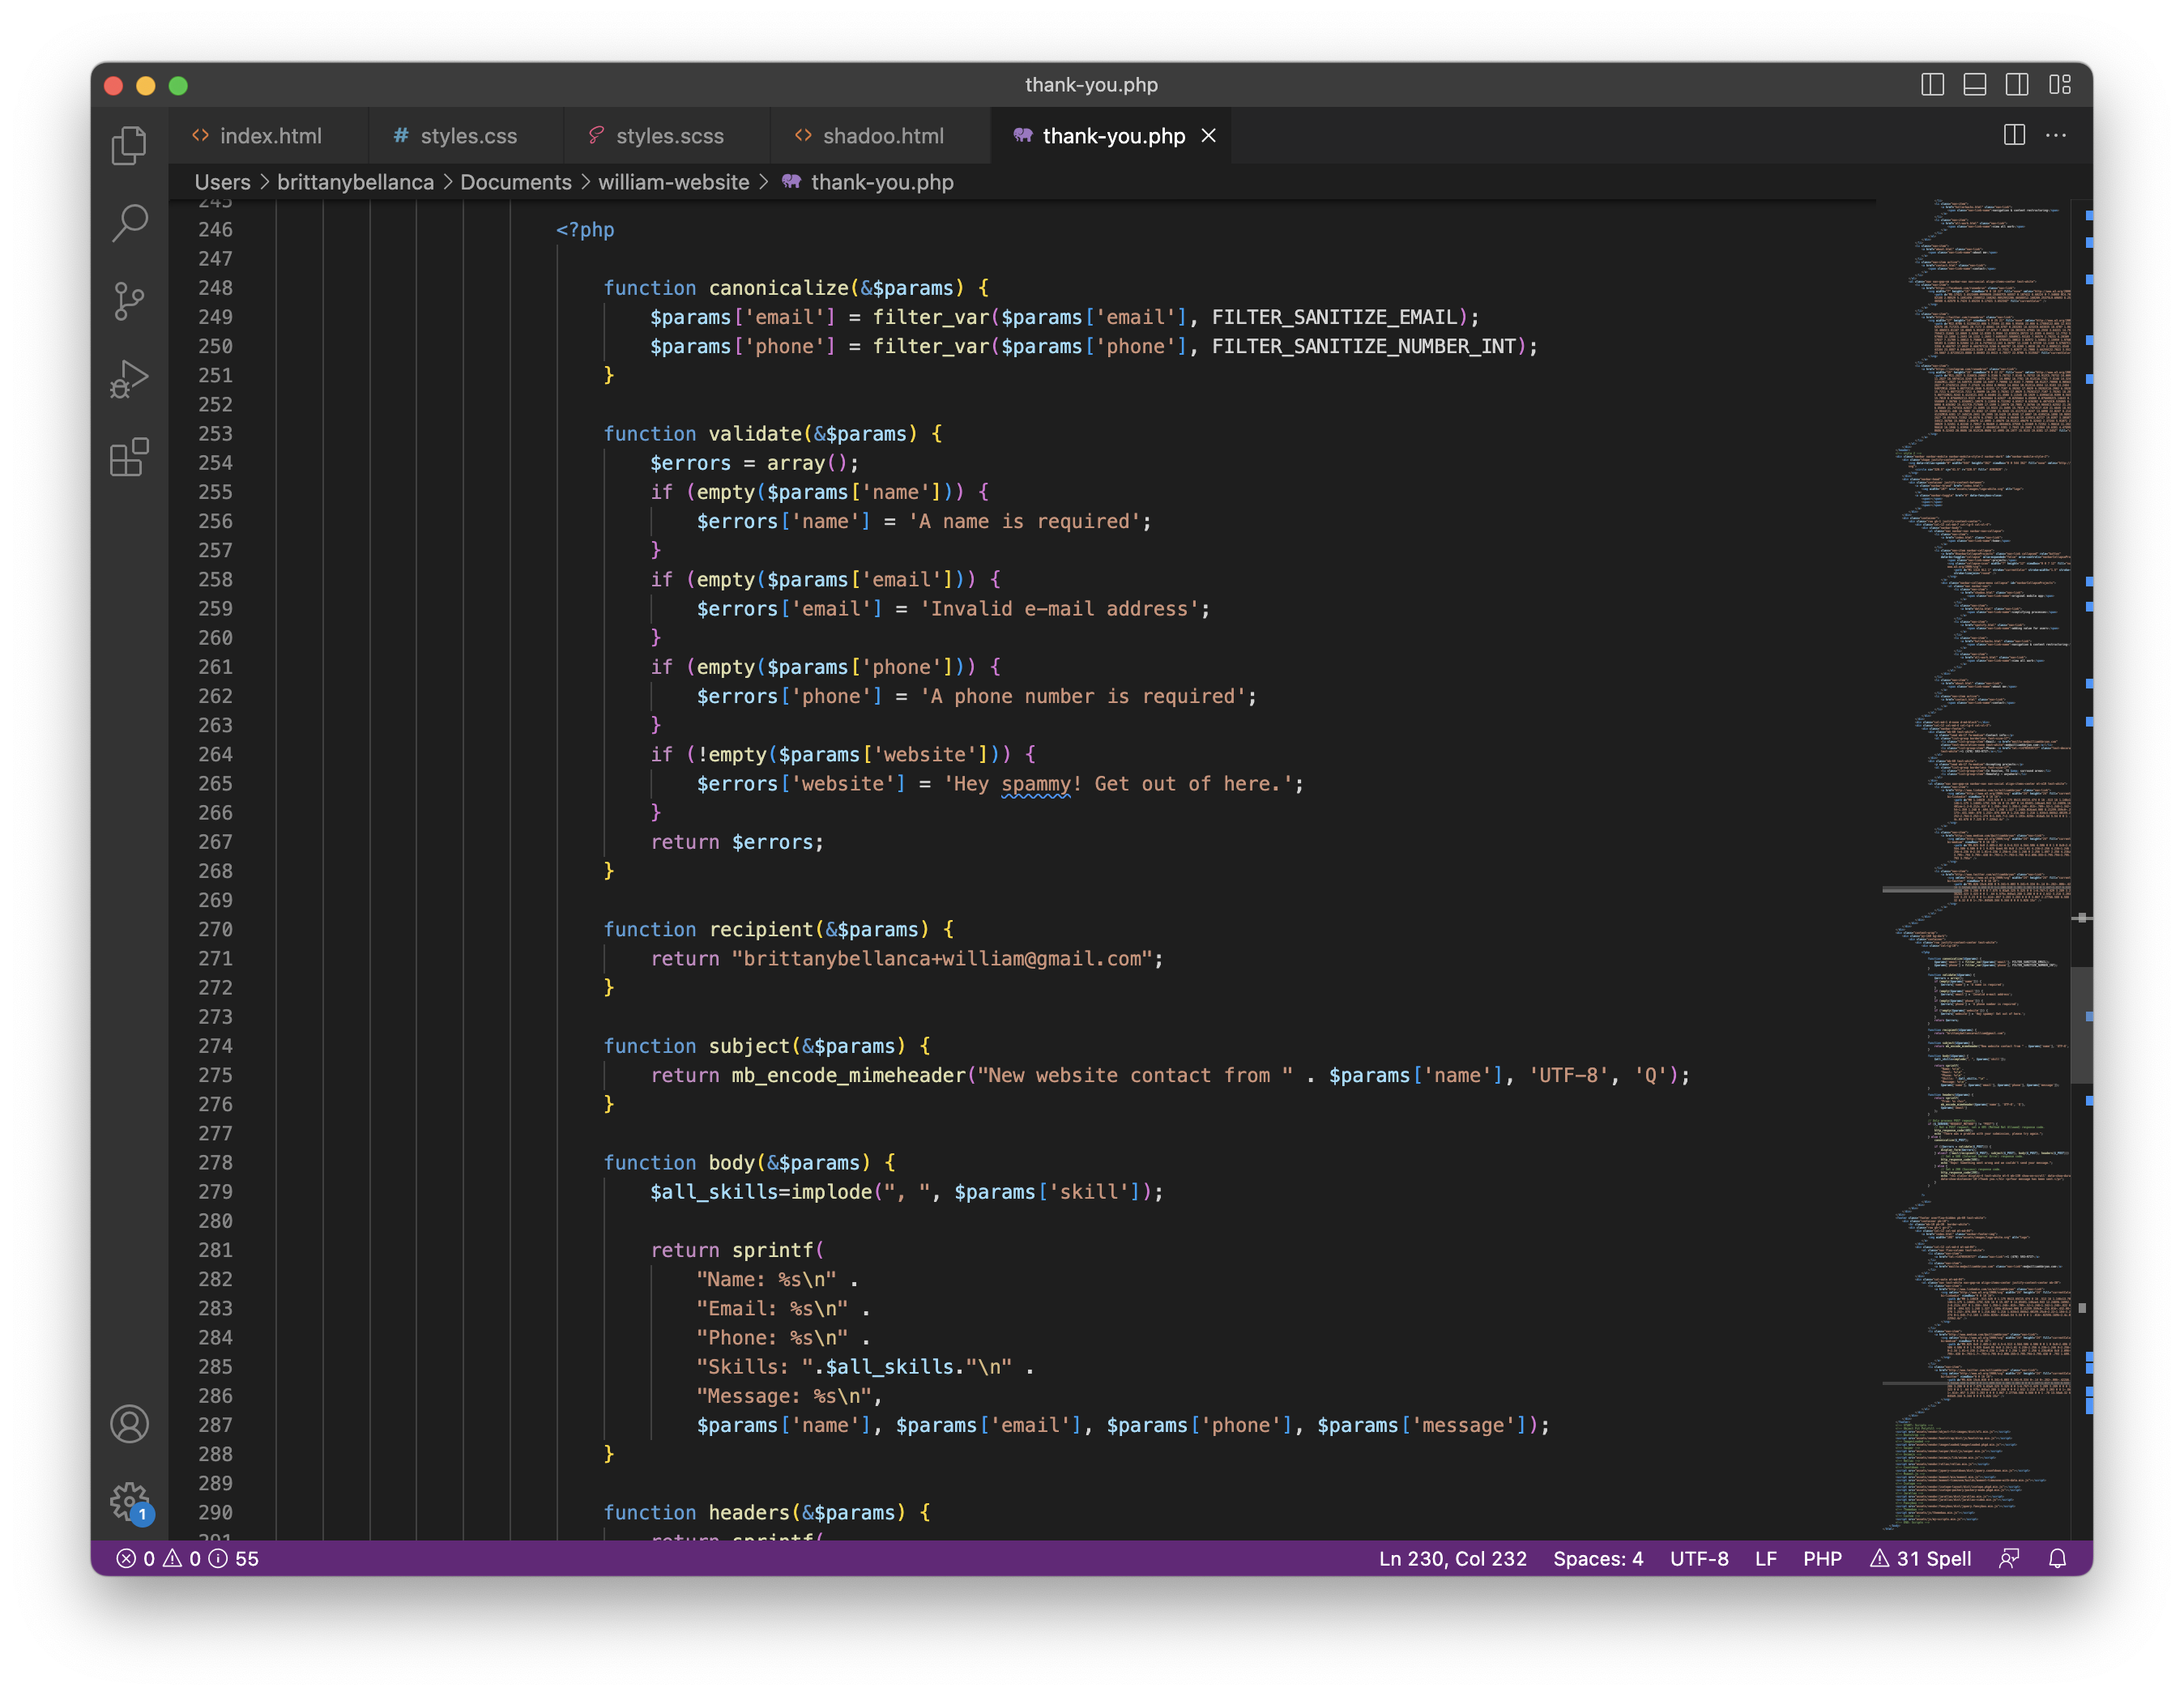This screenshot has width=2184, height=1696.
Task: Click the feedback icon in status bar
Action: click(x=2008, y=1558)
